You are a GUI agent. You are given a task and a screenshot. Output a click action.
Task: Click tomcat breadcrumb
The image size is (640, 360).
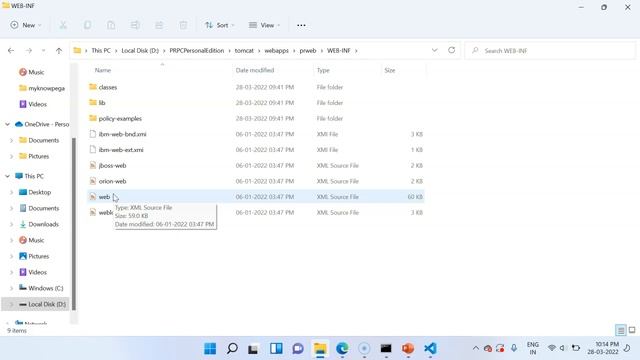tap(244, 51)
